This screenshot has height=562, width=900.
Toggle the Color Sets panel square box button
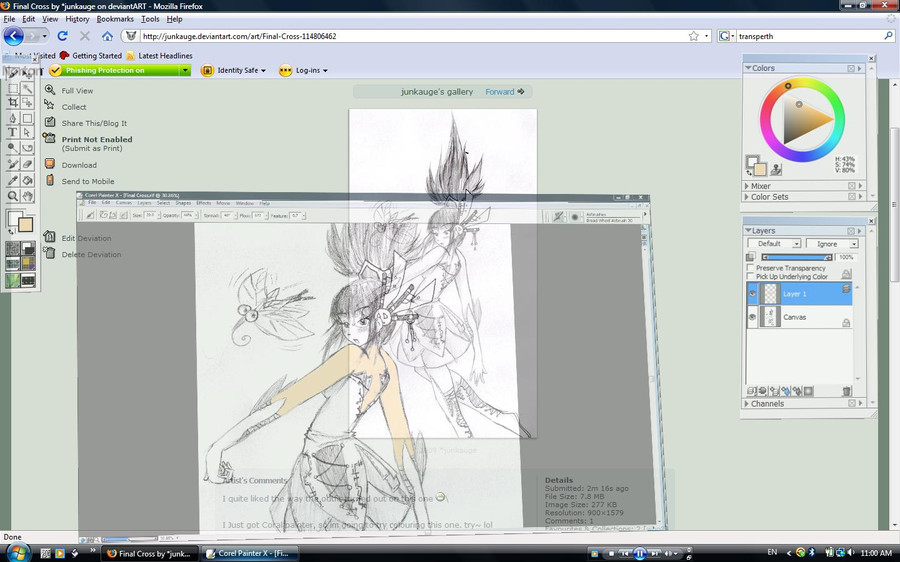(851, 197)
